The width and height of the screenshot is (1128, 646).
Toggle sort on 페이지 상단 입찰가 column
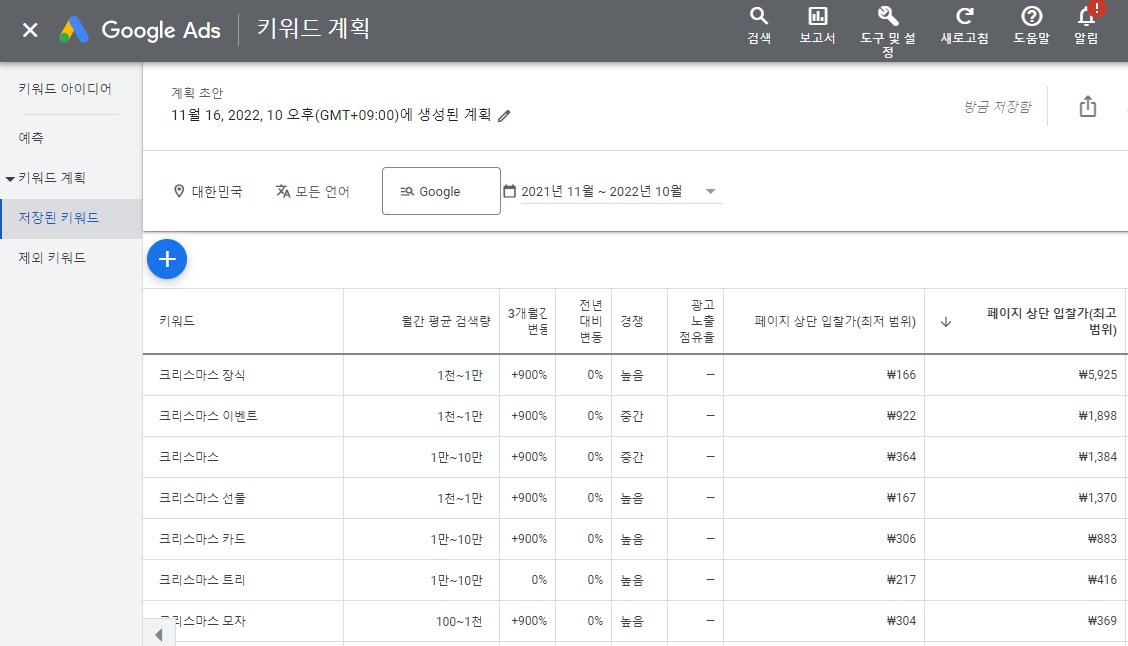click(x=945, y=320)
